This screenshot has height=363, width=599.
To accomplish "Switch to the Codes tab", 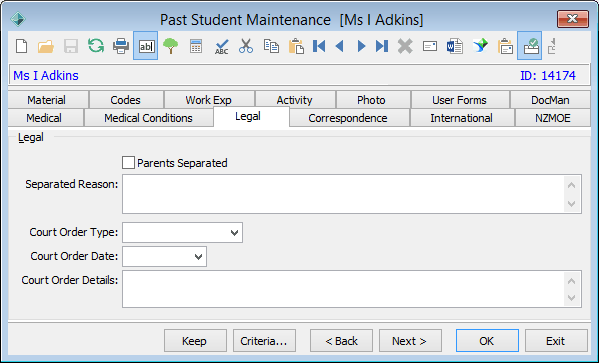I will point(125,100).
